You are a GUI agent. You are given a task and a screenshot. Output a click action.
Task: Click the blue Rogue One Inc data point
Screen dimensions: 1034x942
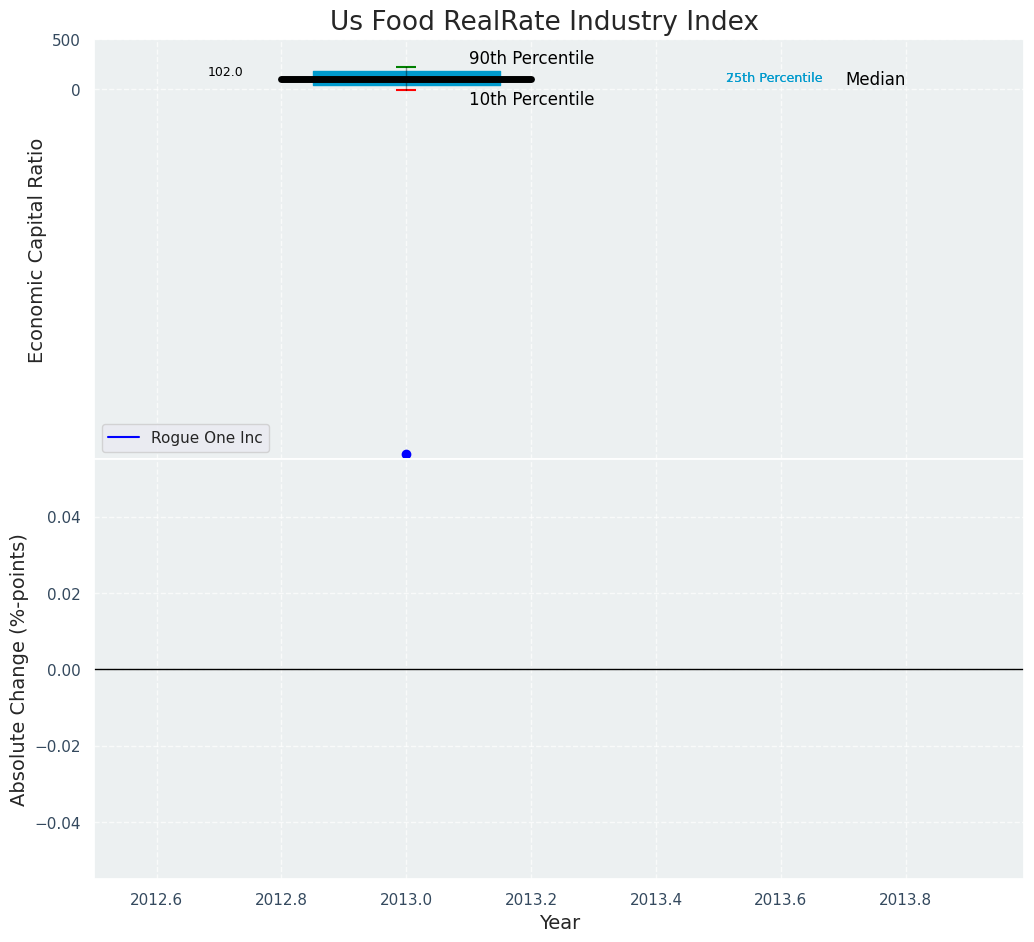(x=406, y=455)
